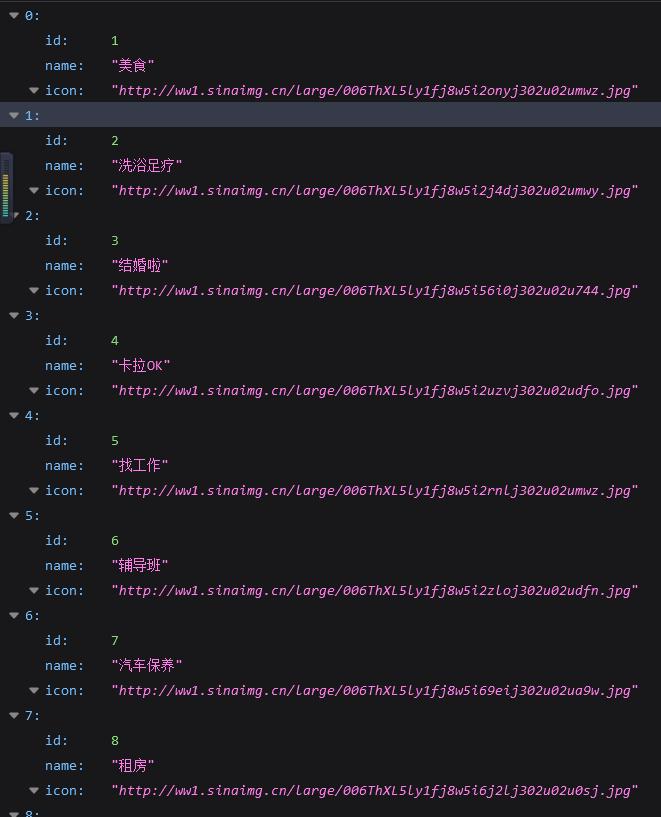Click the name value "辅导班"
Viewport: 661px width, 817px height.
coord(140,566)
